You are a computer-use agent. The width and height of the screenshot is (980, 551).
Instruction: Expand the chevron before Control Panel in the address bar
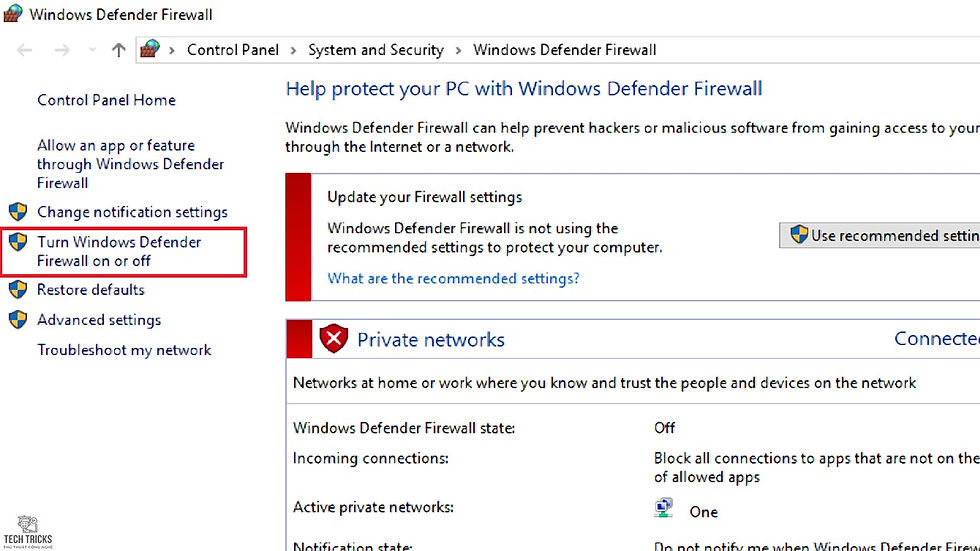point(172,51)
